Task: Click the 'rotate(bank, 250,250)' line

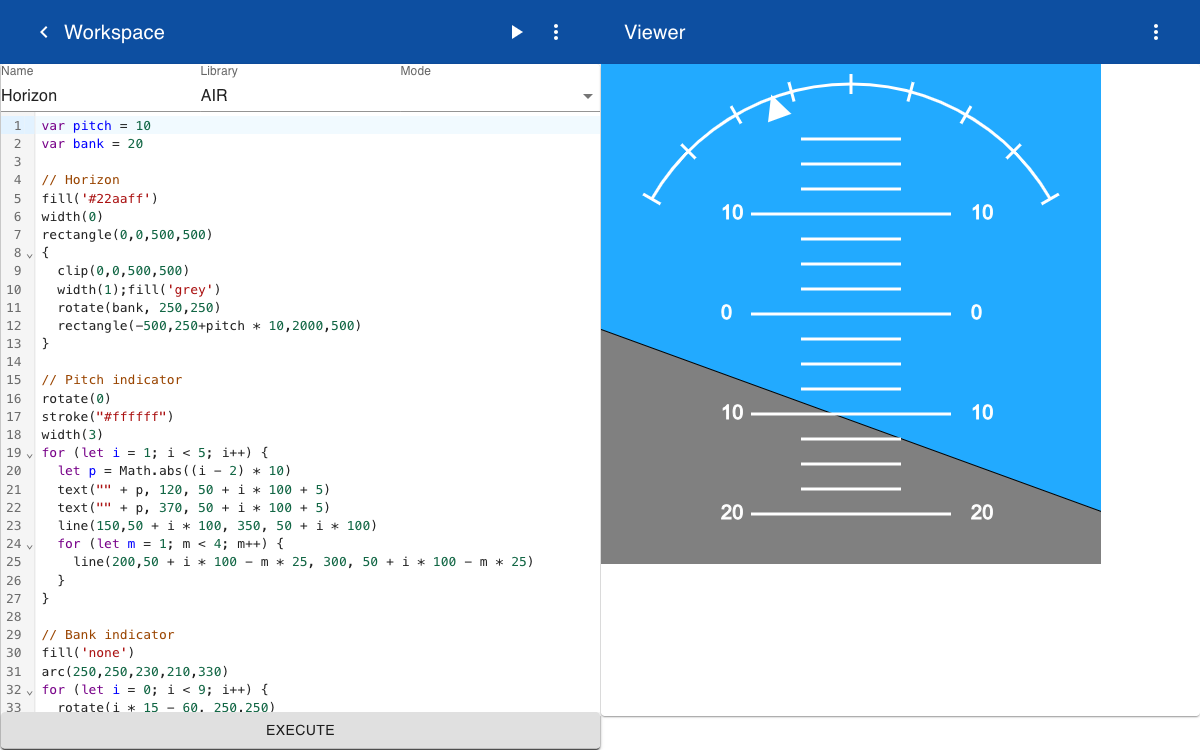Action: pos(139,307)
